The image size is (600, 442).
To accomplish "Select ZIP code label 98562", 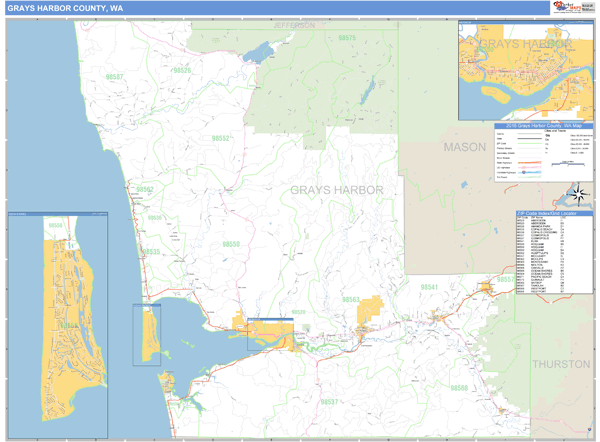I will (145, 189).
